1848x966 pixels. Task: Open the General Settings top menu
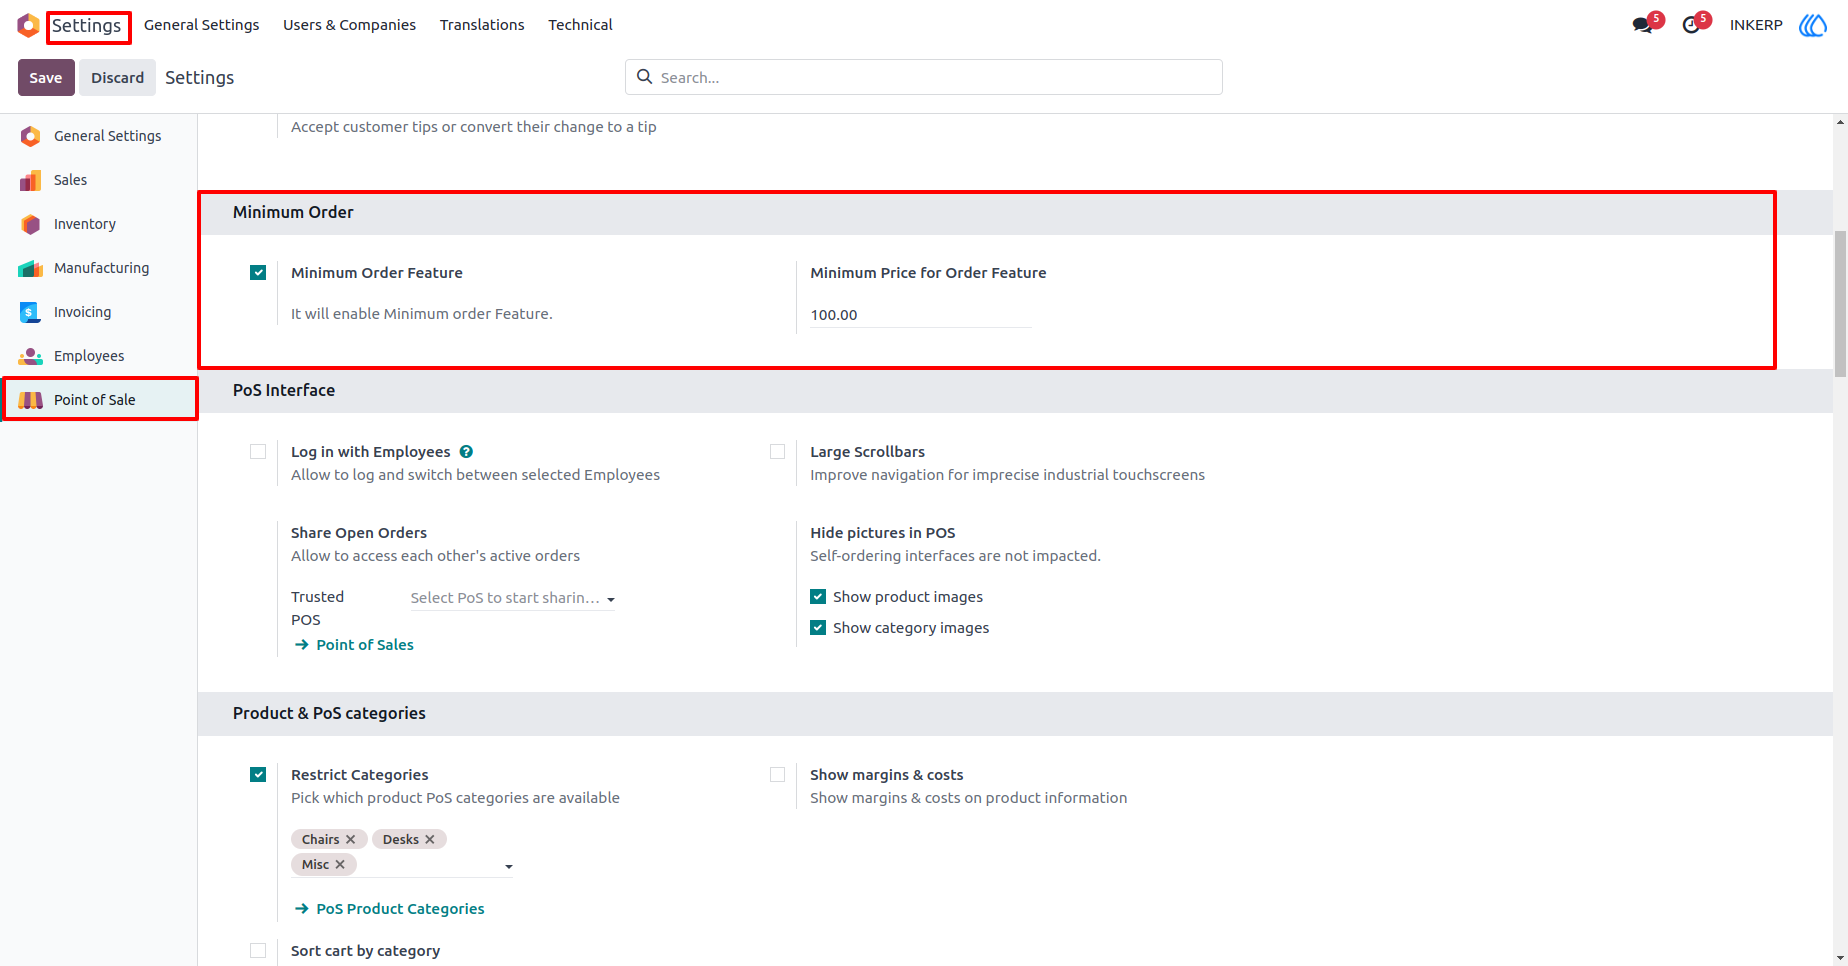201,25
